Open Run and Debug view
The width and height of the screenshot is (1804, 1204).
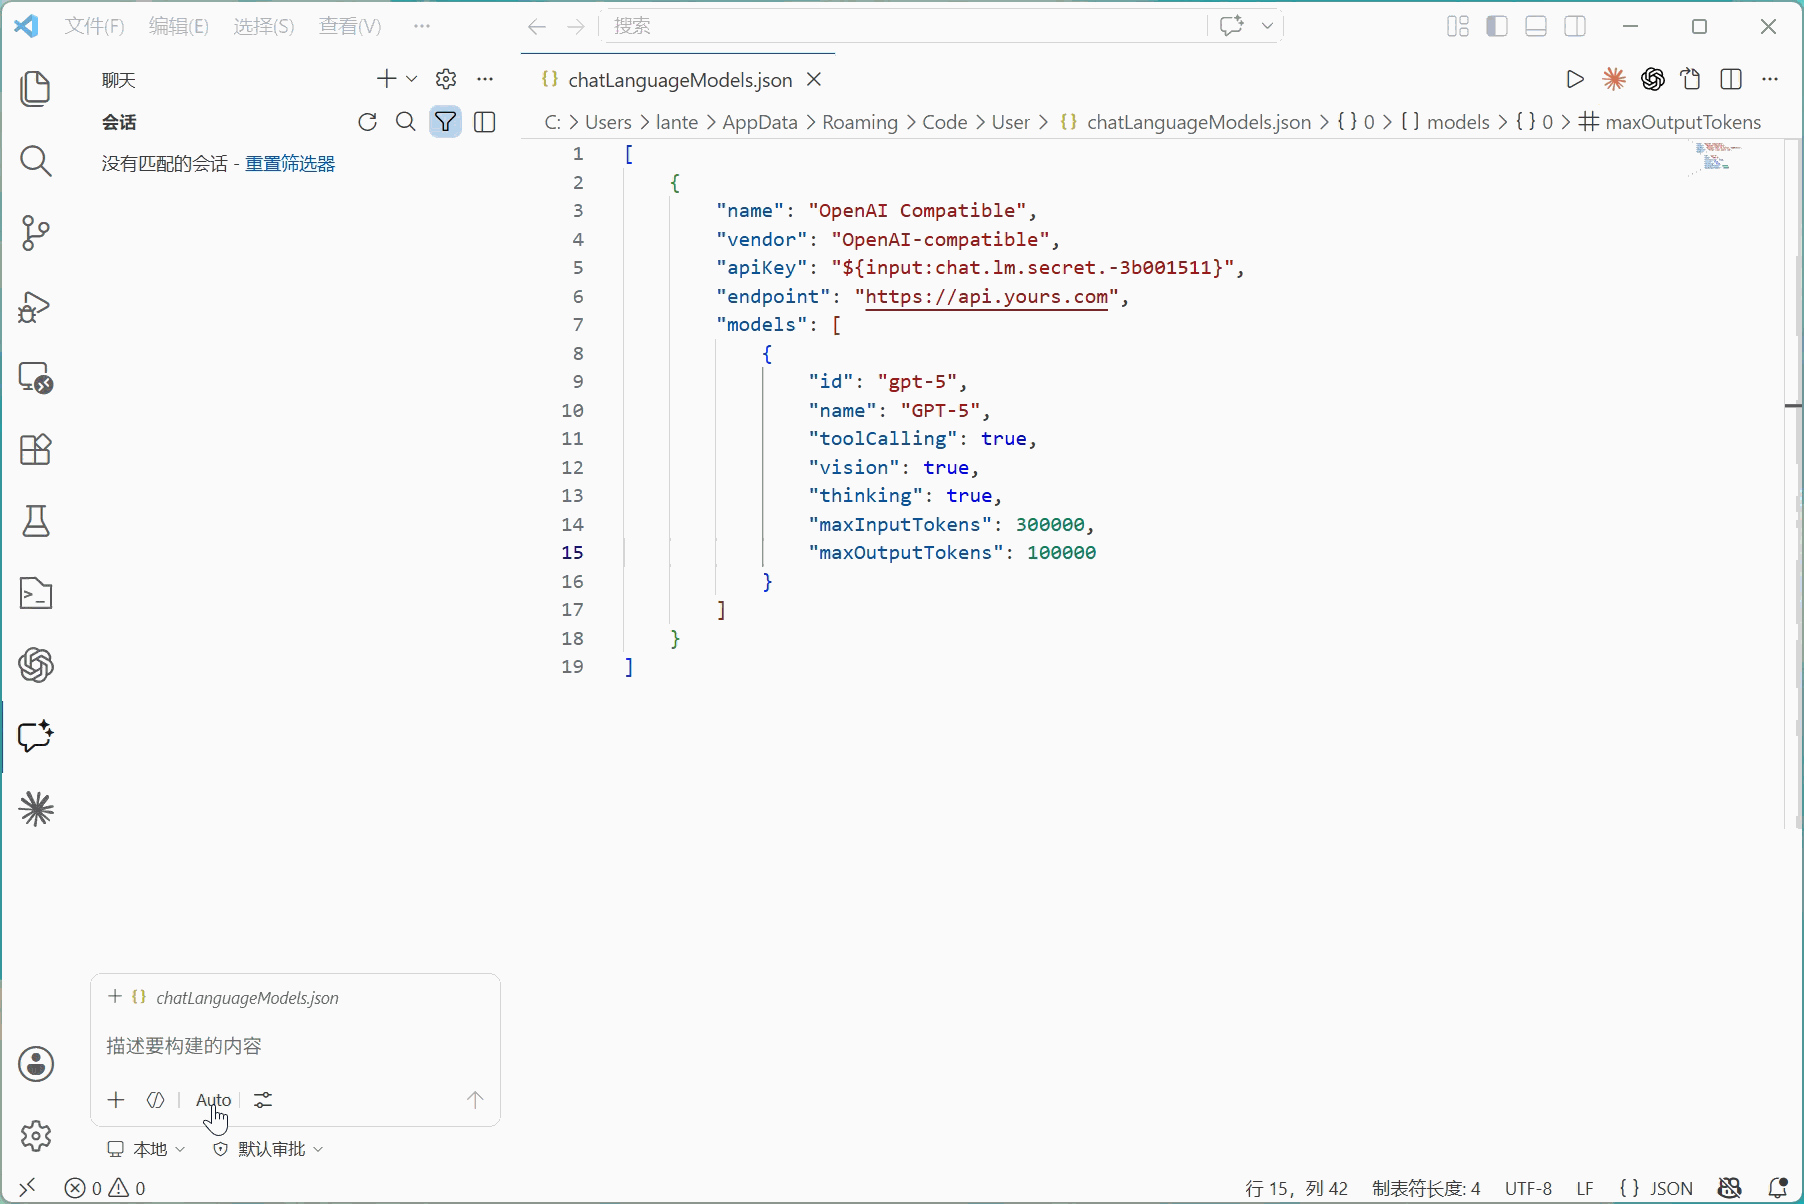[x=36, y=306]
